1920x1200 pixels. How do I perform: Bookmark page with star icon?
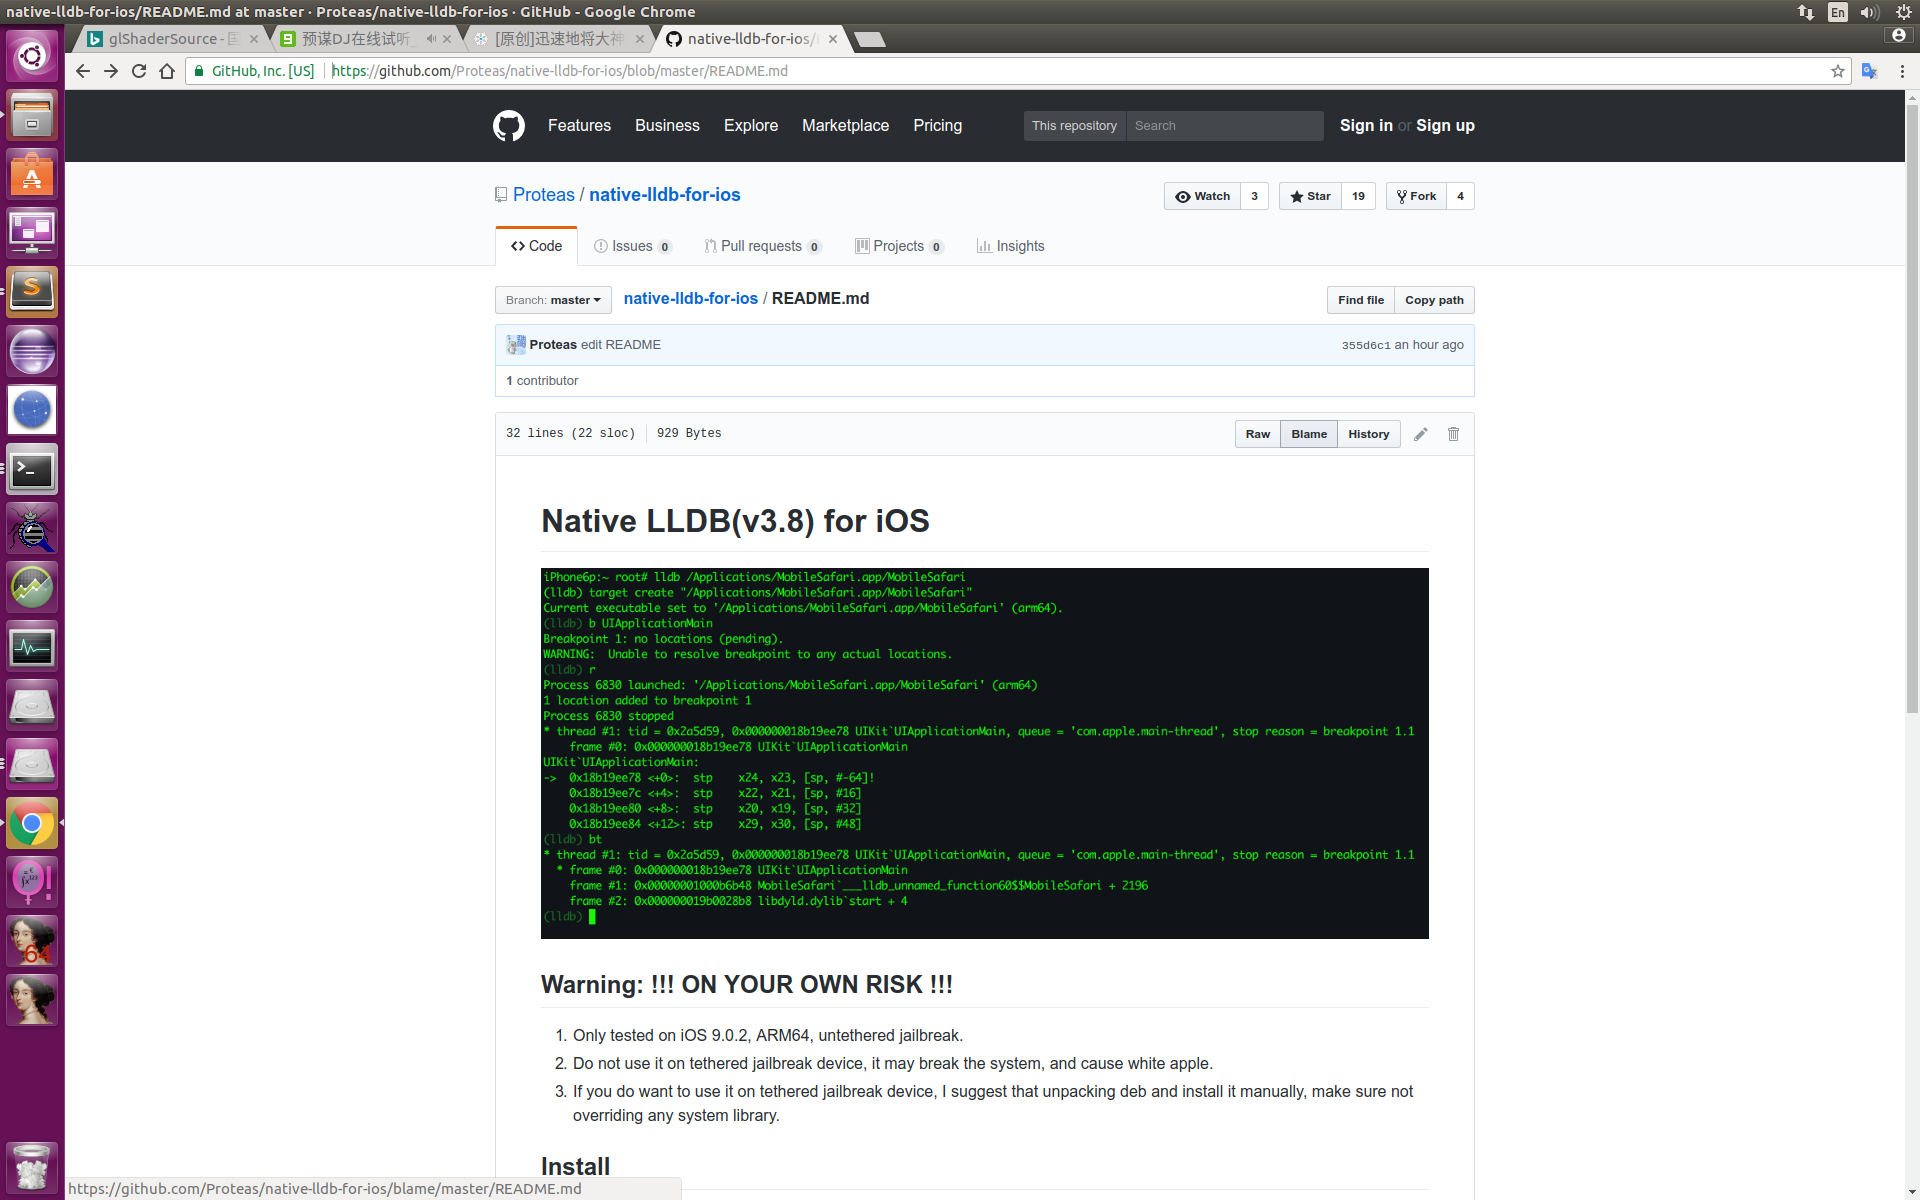(1837, 71)
